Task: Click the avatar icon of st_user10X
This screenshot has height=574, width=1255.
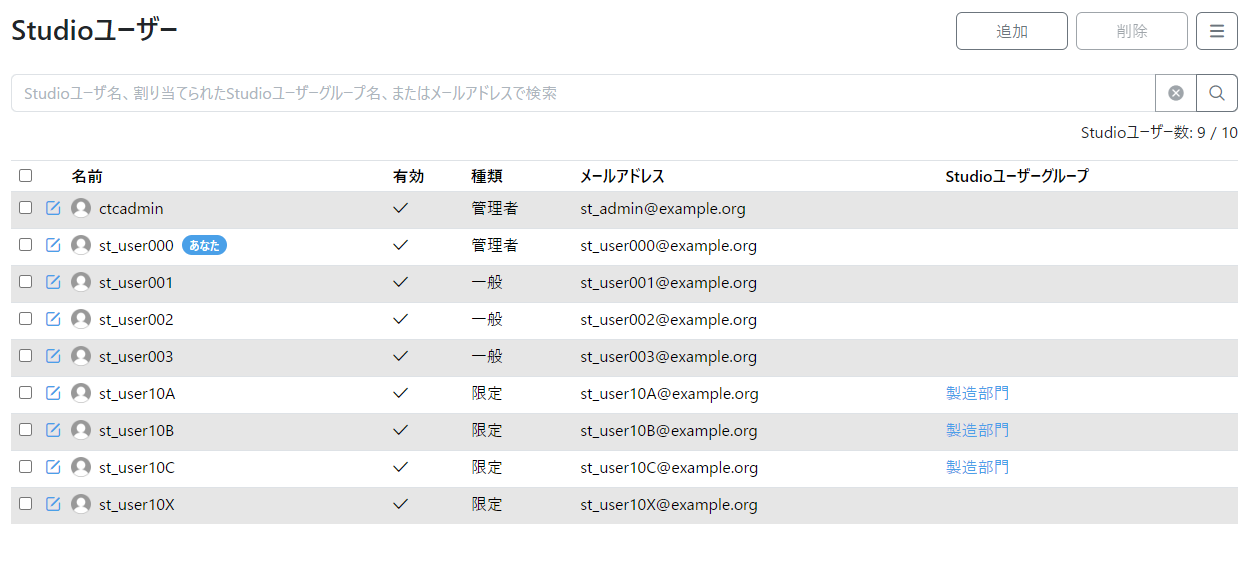Action: tap(81, 504)
